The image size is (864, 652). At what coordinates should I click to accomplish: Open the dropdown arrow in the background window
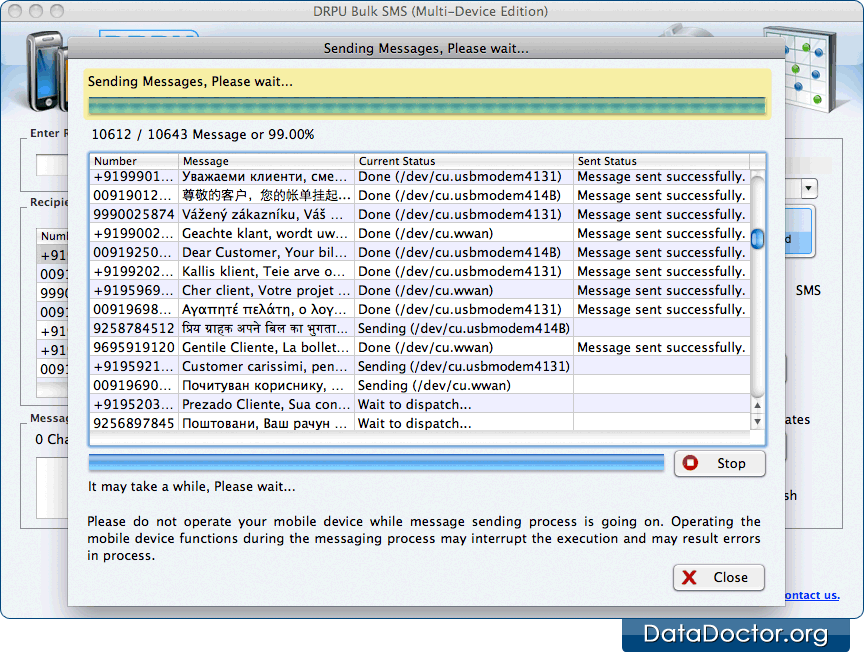pyautogui.click(x=808, y=188)
